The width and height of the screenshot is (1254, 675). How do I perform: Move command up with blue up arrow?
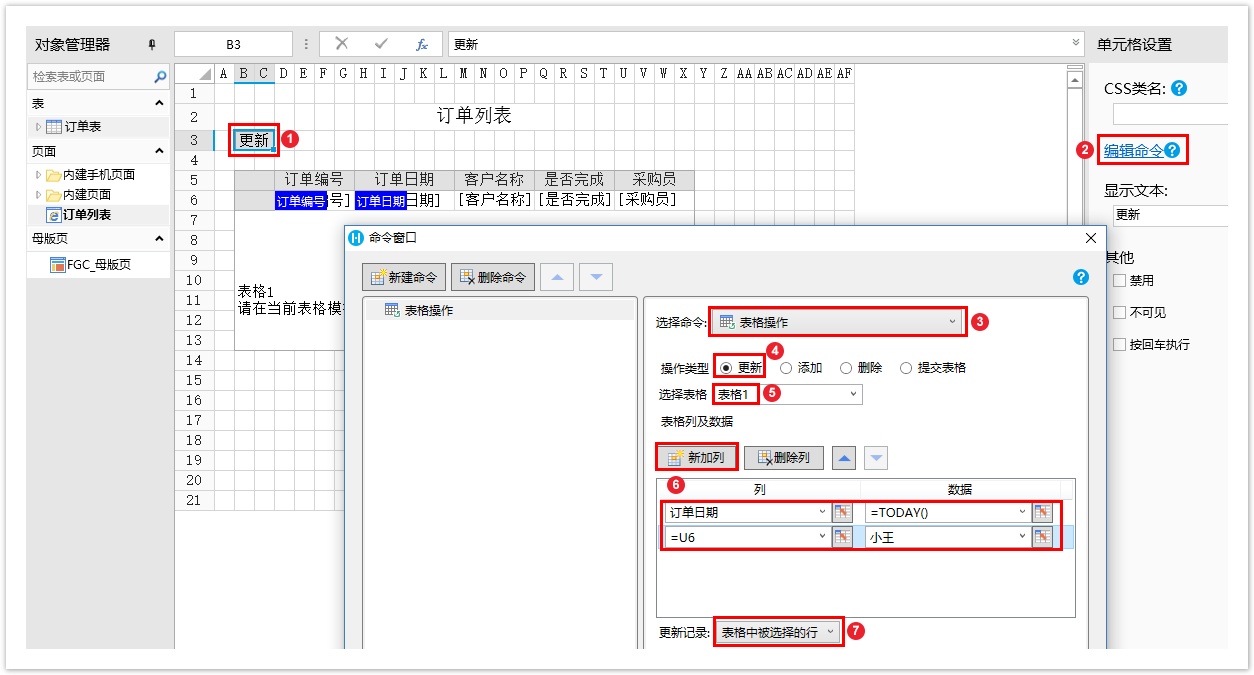(559, 277)
